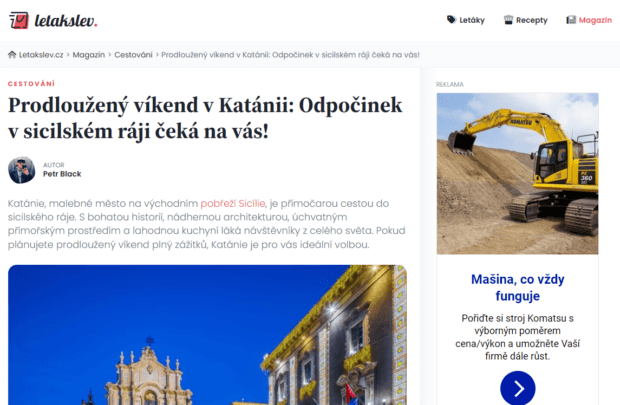Click the Mašina, co vždy funguje headline
This screenshot has width=620, height=405.
pos(518,288)
